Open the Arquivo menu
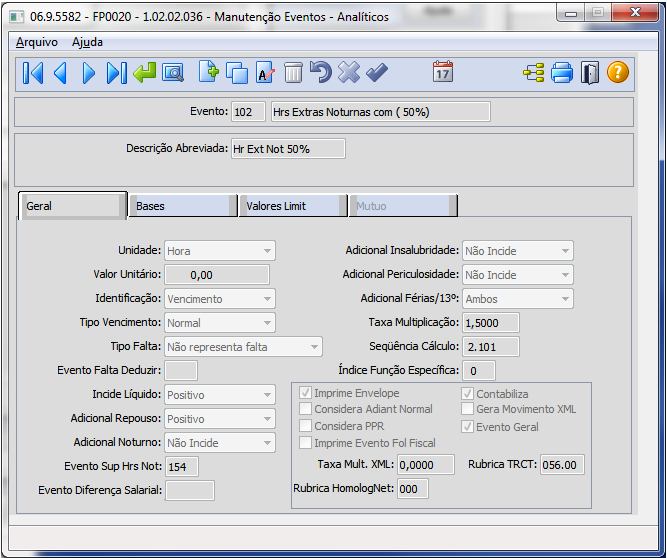667x558 pixels. pyautogui.click(x=37, y=42)
